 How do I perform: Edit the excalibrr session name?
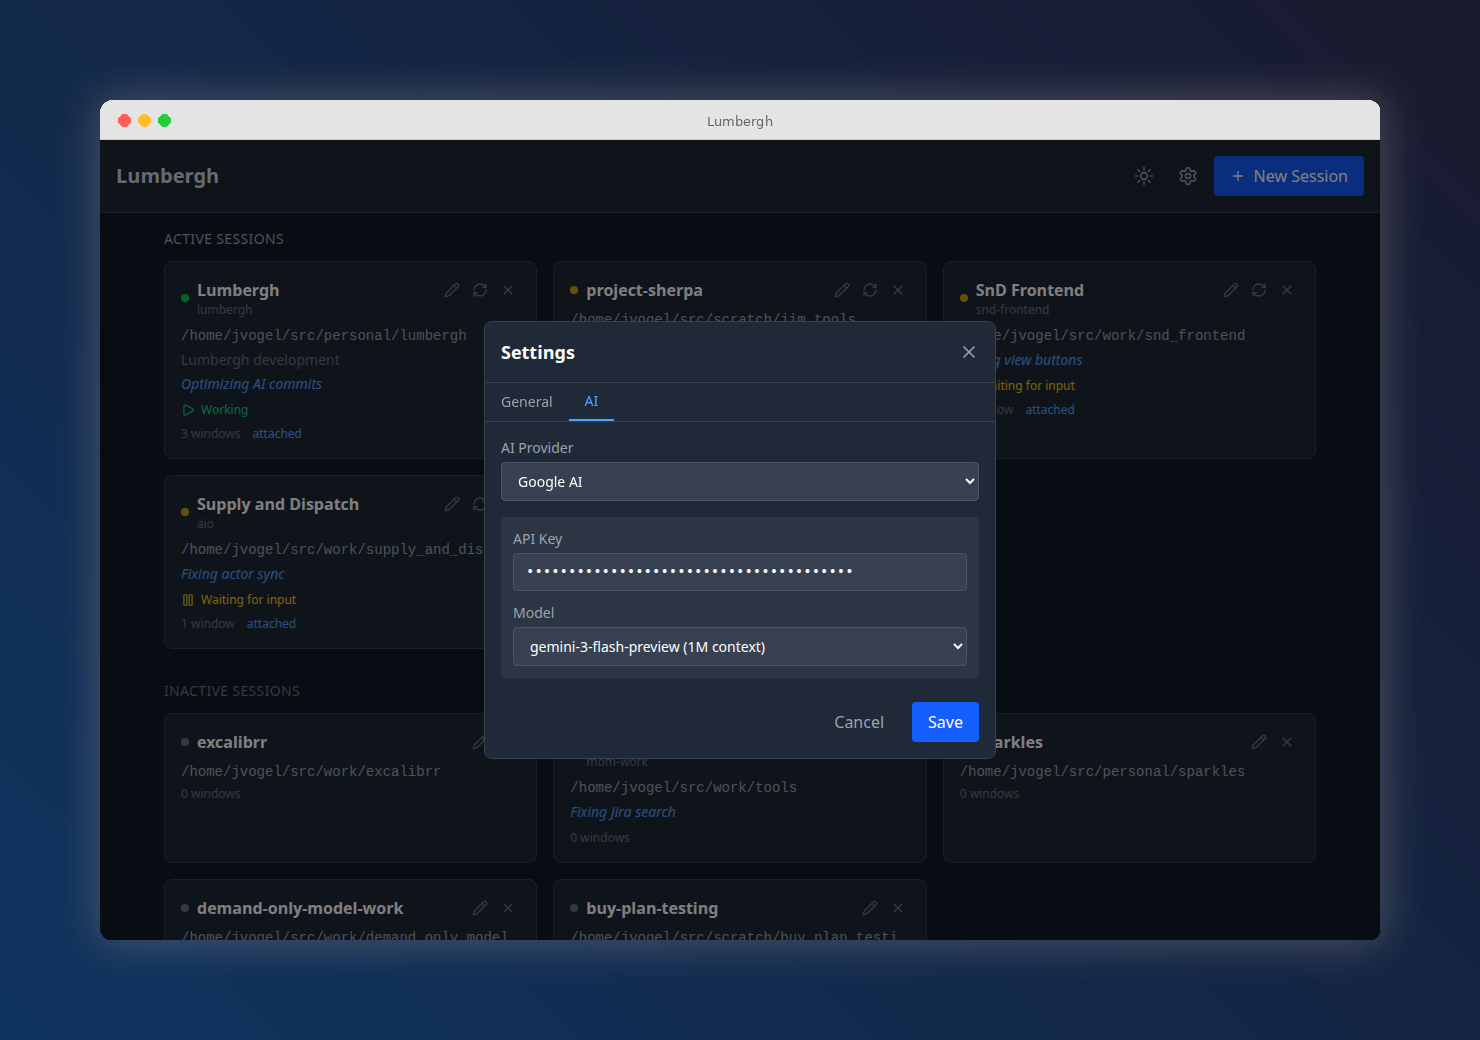tap(480, 742)
